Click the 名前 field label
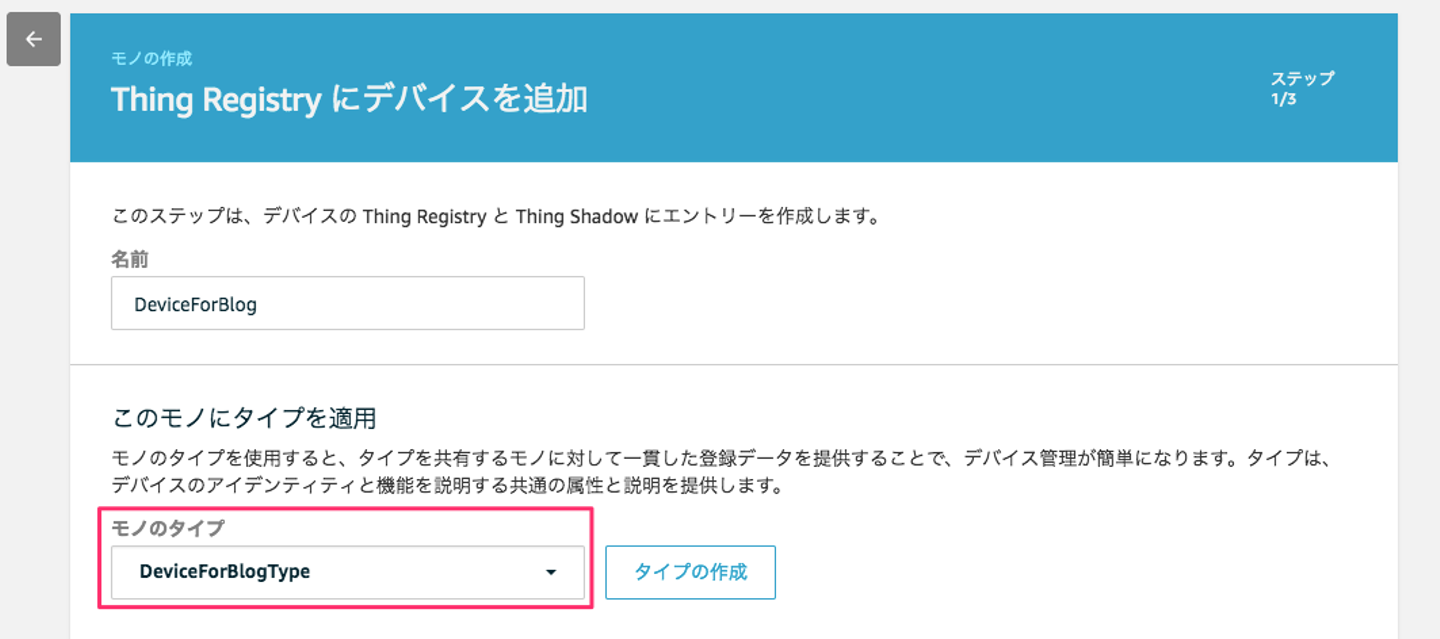 point(129,259)
